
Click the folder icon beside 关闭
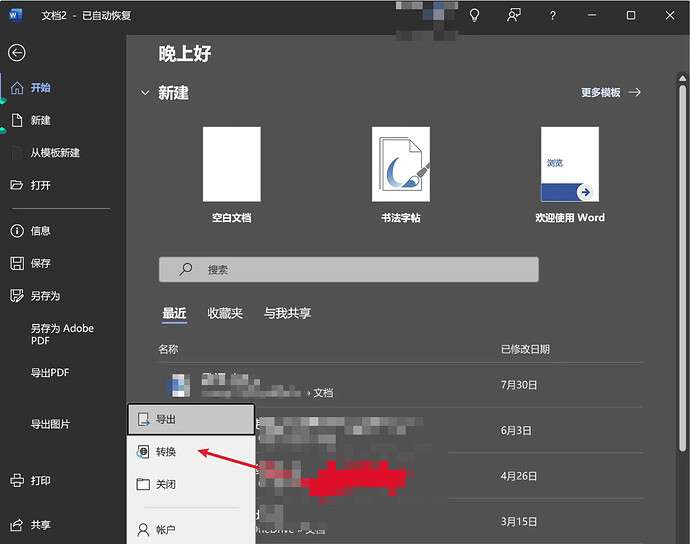click(x=143, y=484)
